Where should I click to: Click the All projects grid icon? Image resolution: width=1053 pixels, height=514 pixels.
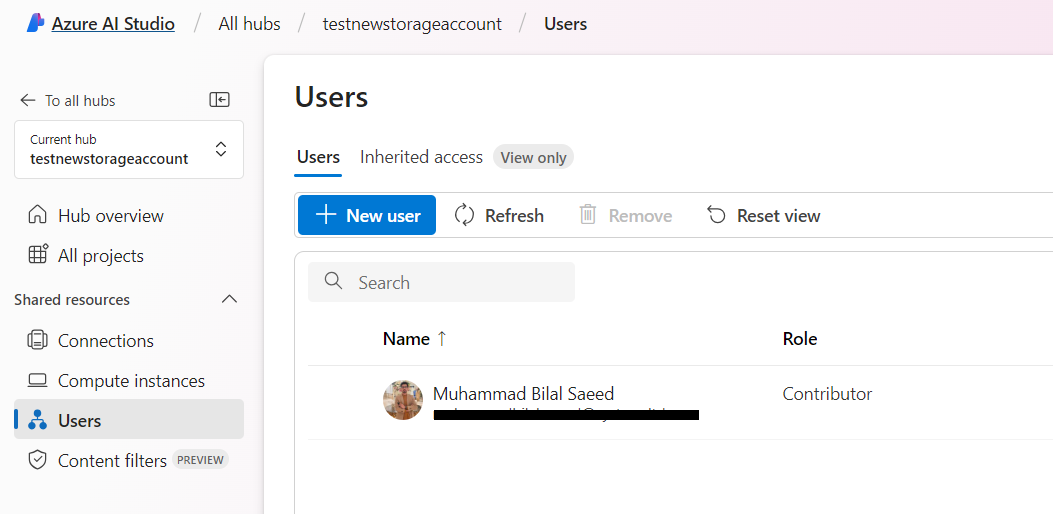38,255
